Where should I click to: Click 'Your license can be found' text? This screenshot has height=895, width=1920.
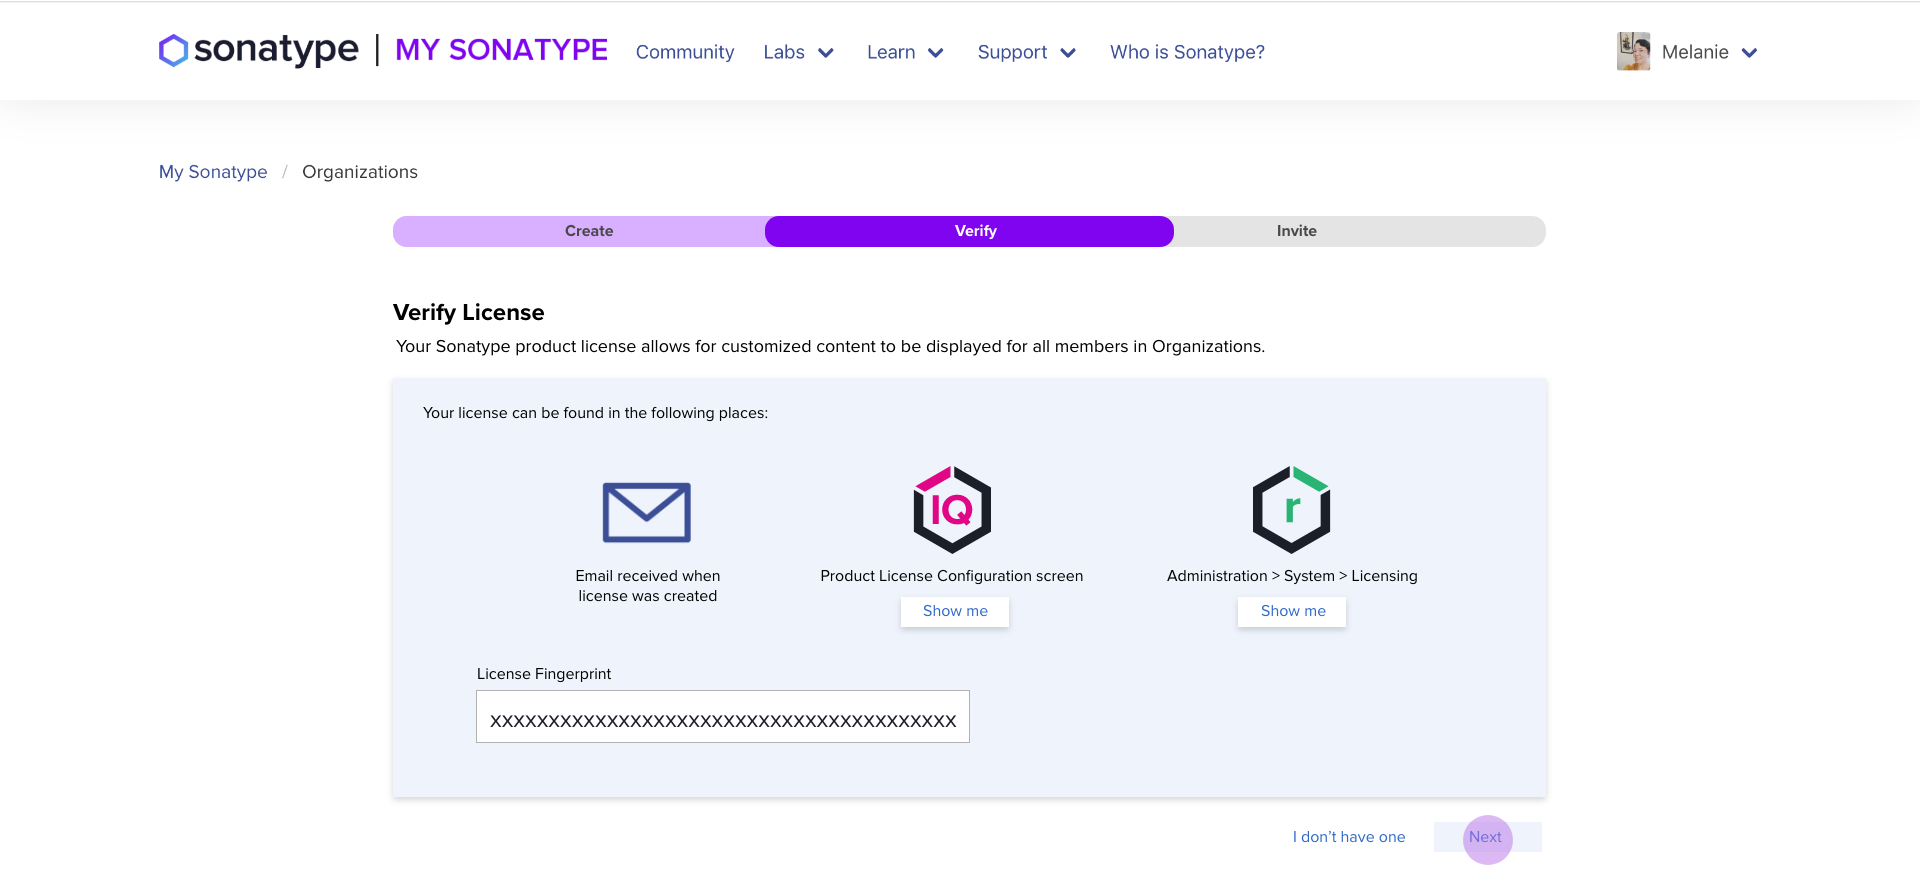595,413
